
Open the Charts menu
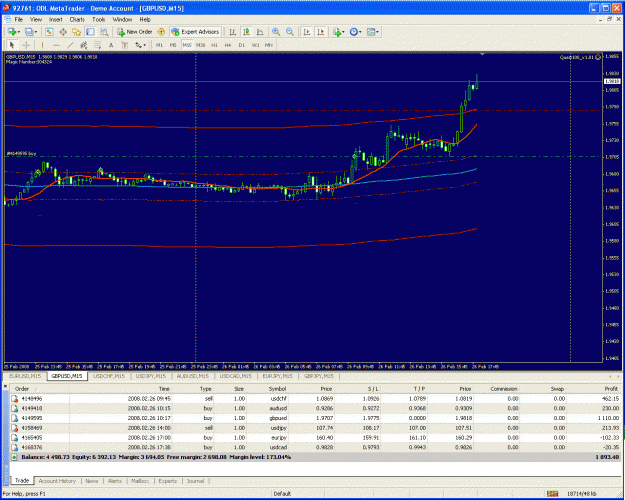pyautogui.click(x=77, y=19)
